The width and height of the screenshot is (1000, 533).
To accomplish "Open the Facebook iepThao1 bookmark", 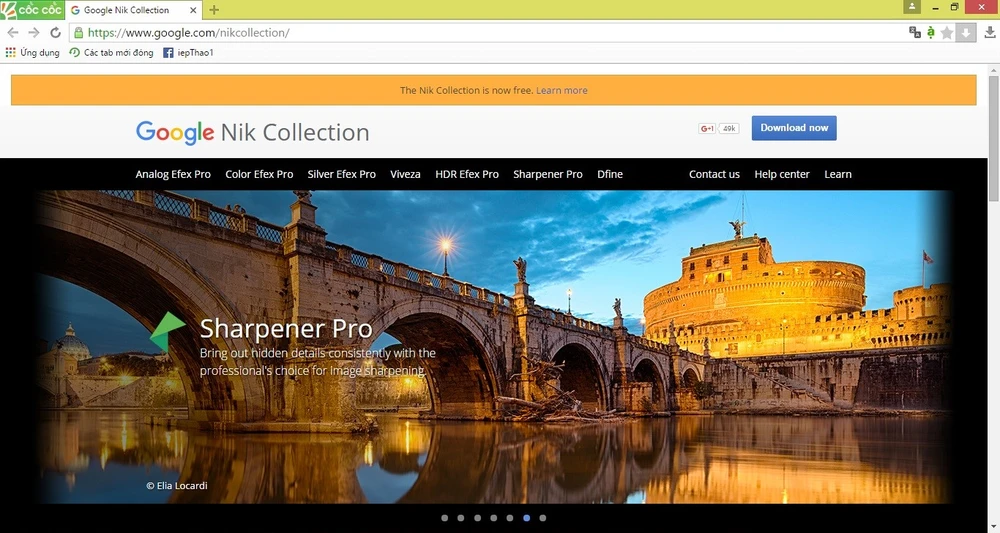I will (x=189, y=53).
